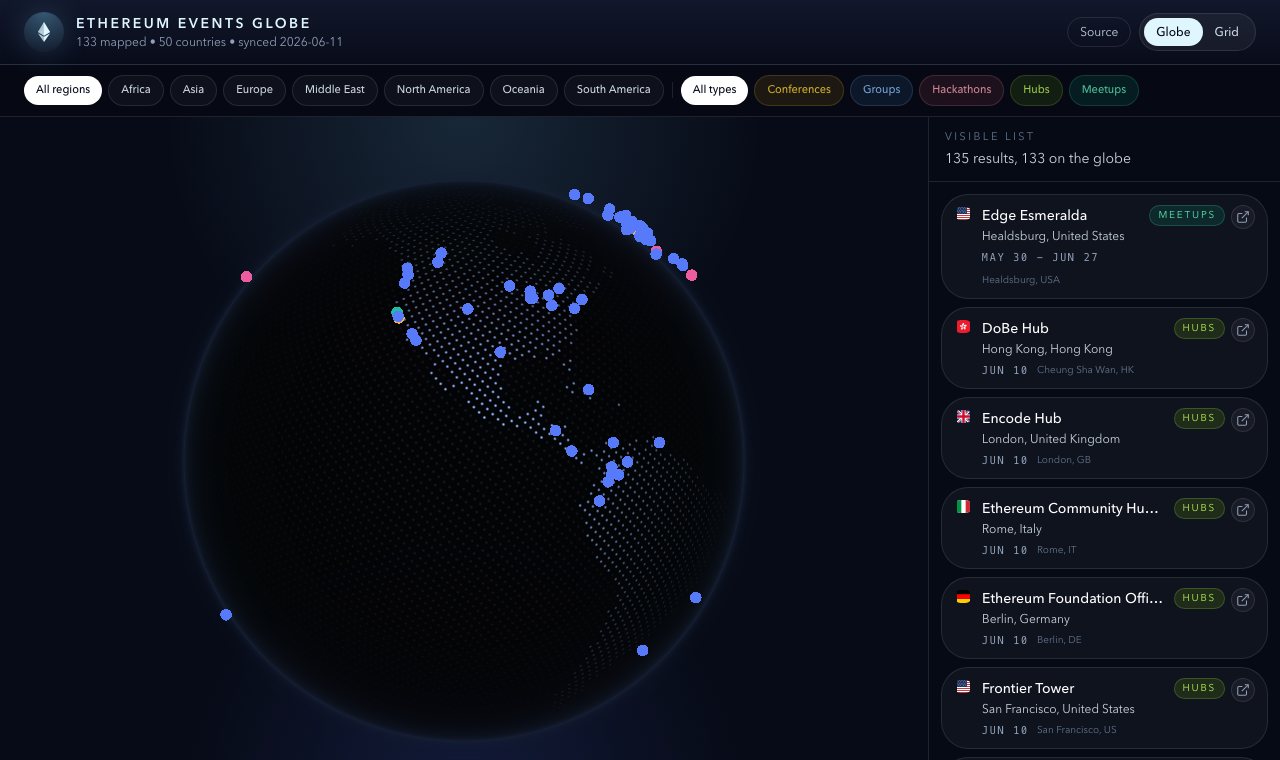This screenshot has height=760, width=1280.
Task: Show only Conferences
Action: (799, 90)
